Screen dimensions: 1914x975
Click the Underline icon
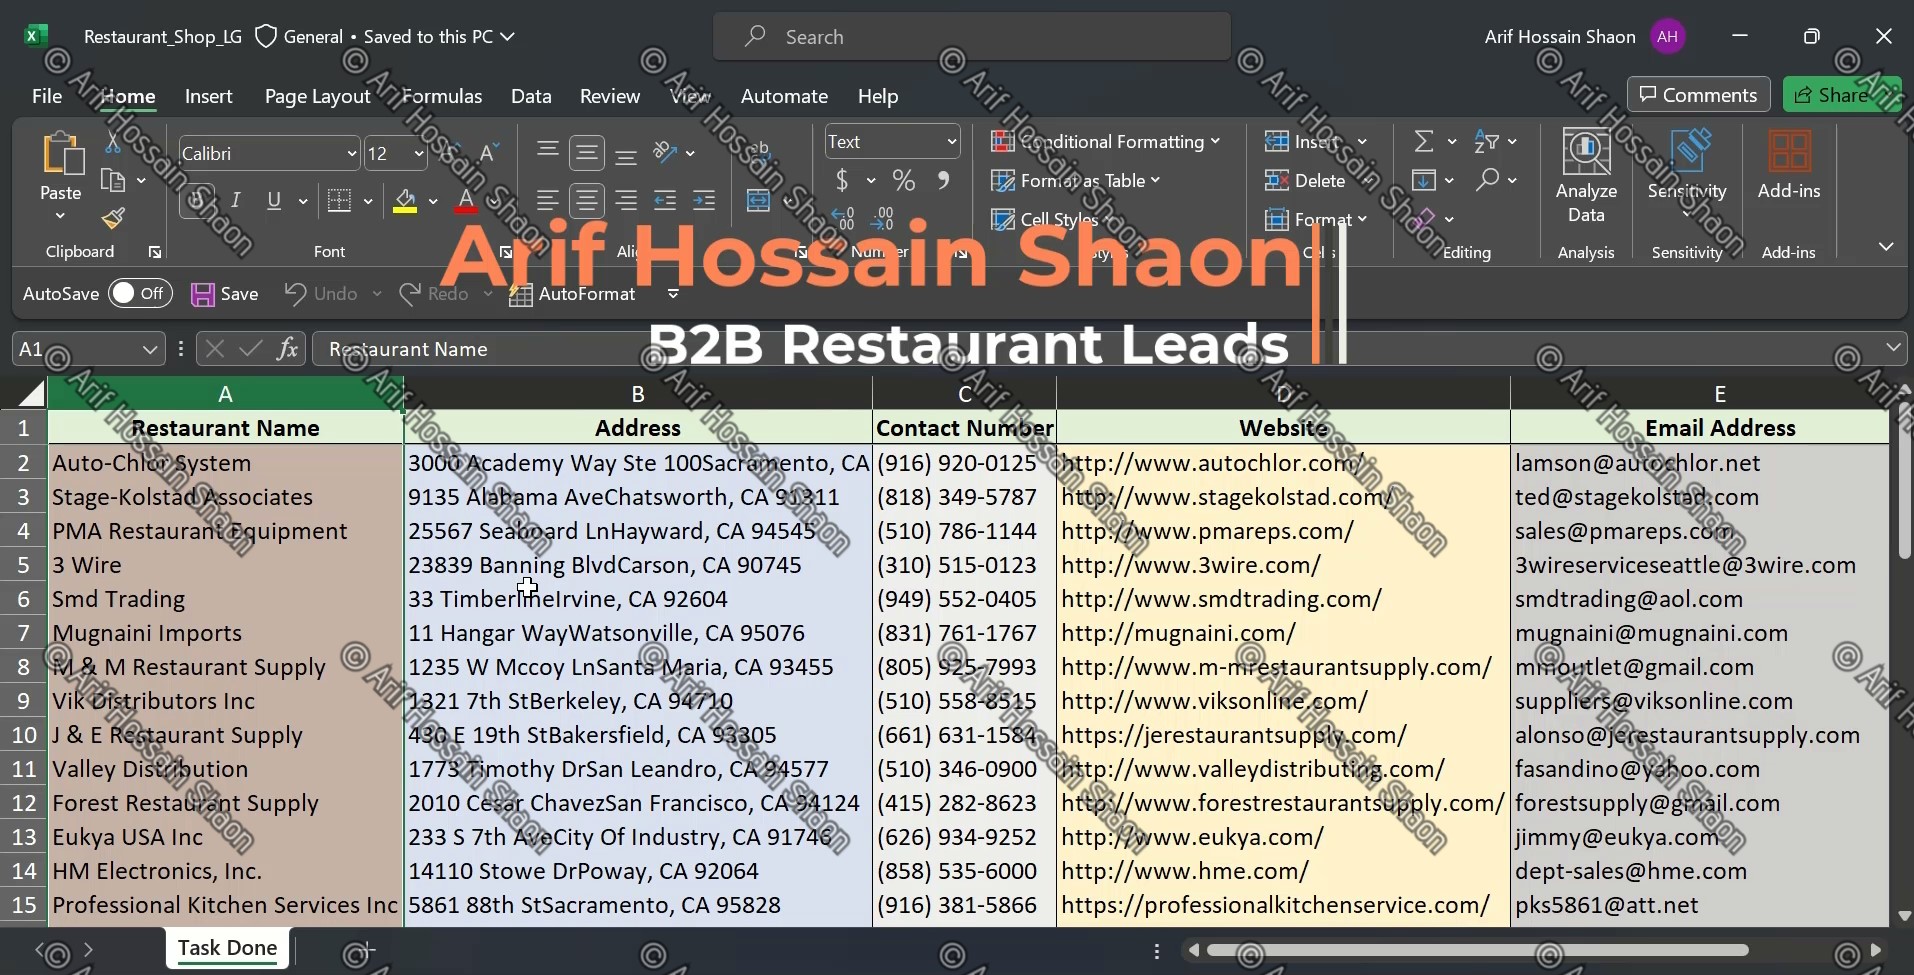[x=274, y=201]
